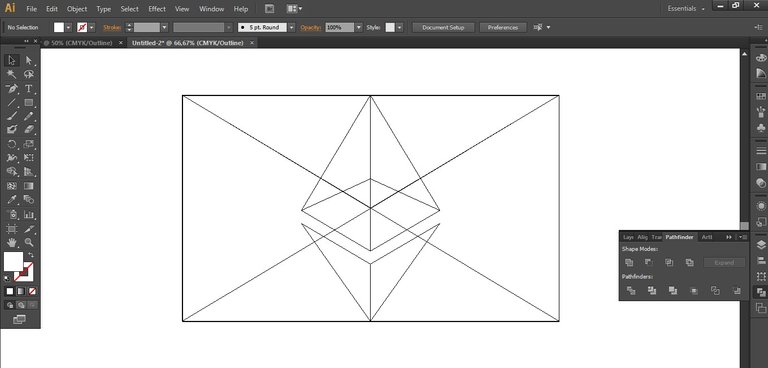The width and height of the screenshot is (768, 368).
Task: Select the Scale tool
Action: click(x=29, y=144)
